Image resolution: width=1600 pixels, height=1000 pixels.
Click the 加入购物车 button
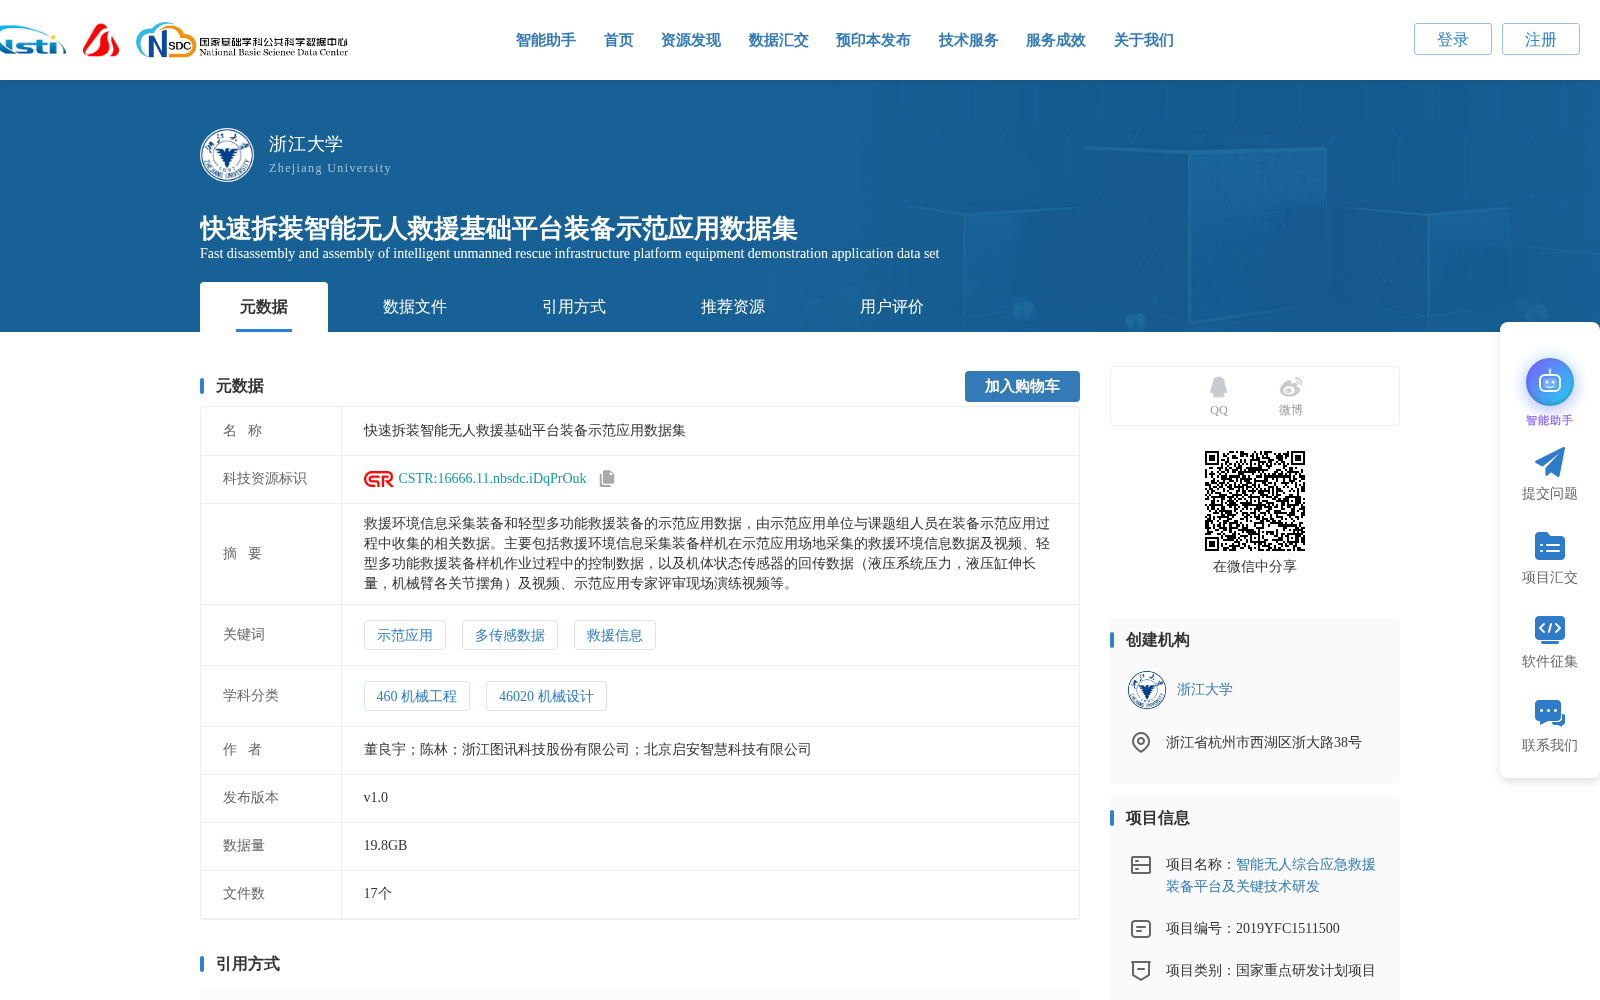pos(1022,386)
